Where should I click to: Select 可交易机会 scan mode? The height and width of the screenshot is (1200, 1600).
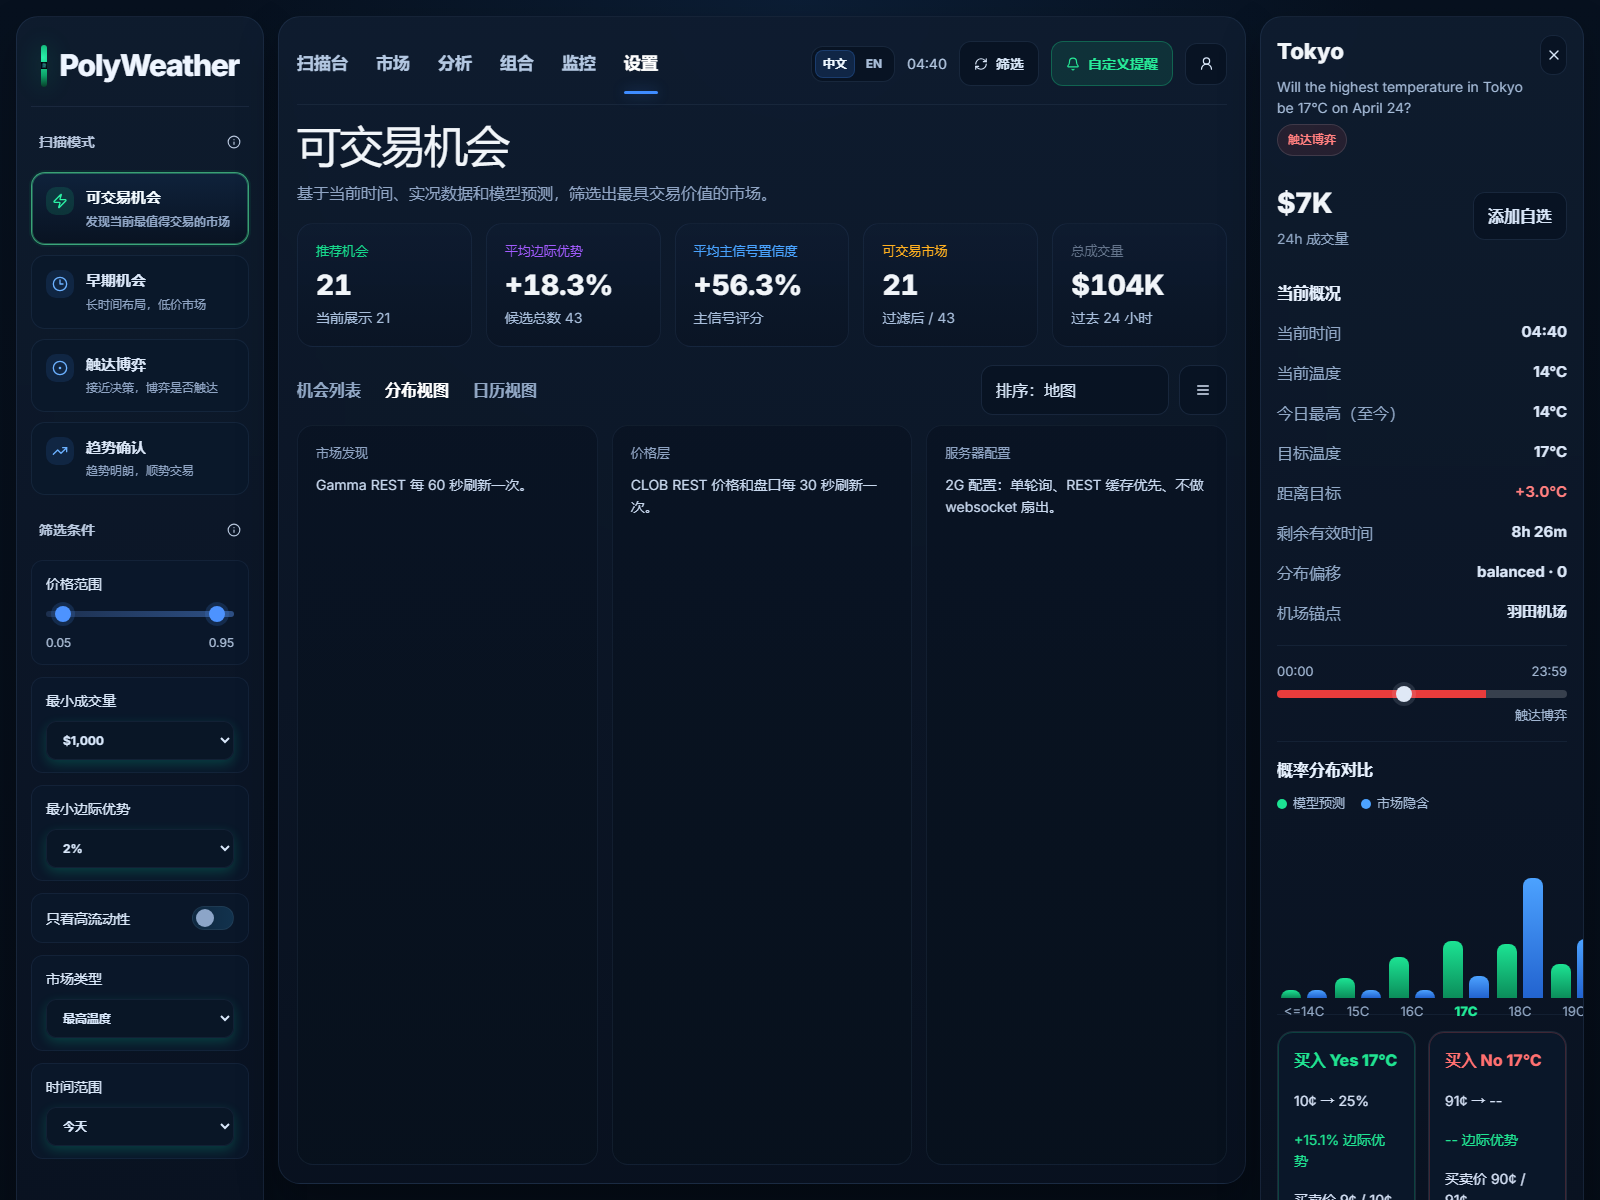click(x=140, y=209)
